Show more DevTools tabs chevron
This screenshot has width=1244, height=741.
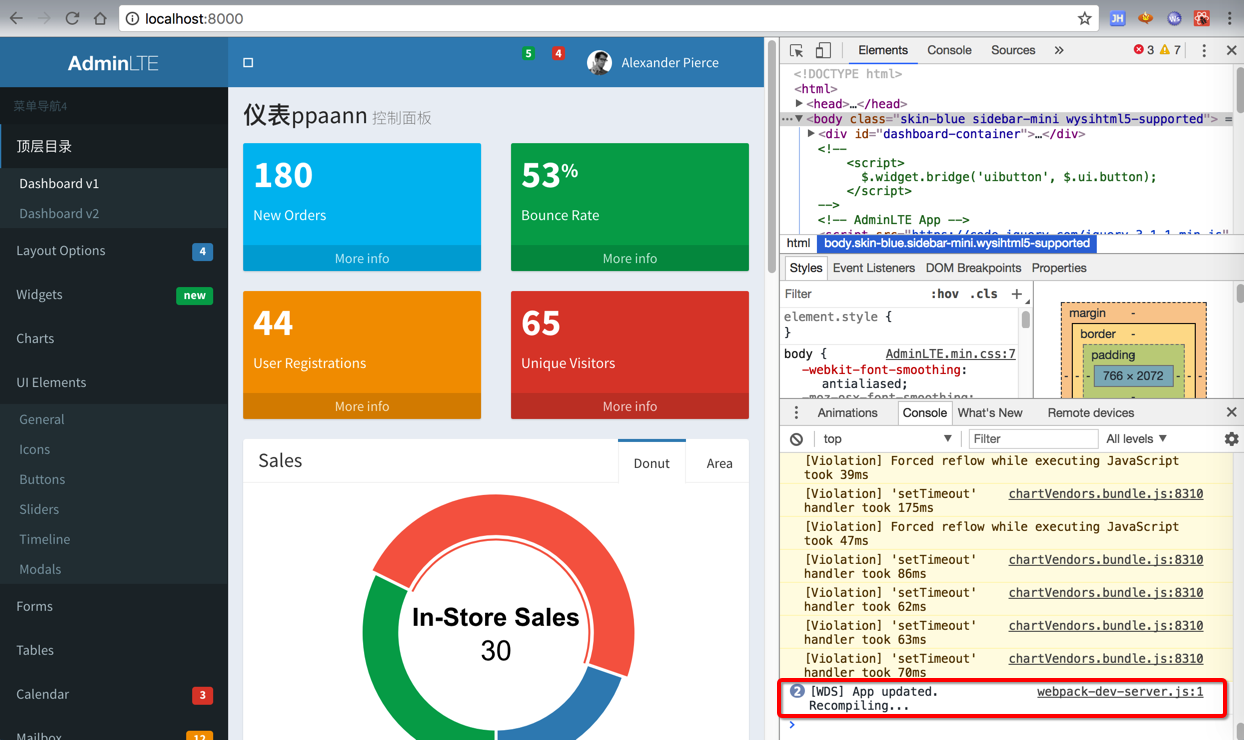(x=1059, y=50)
